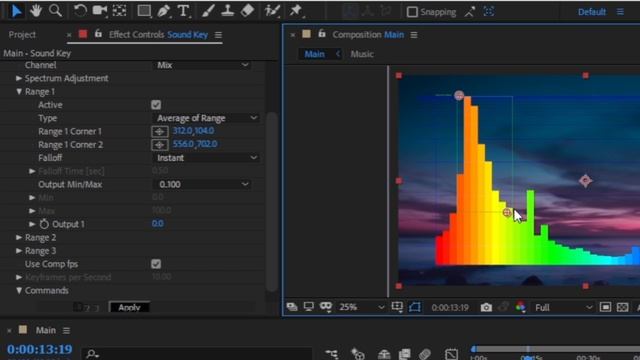
Task: Open the Show Channel color management icon
Action: [520, 307]
